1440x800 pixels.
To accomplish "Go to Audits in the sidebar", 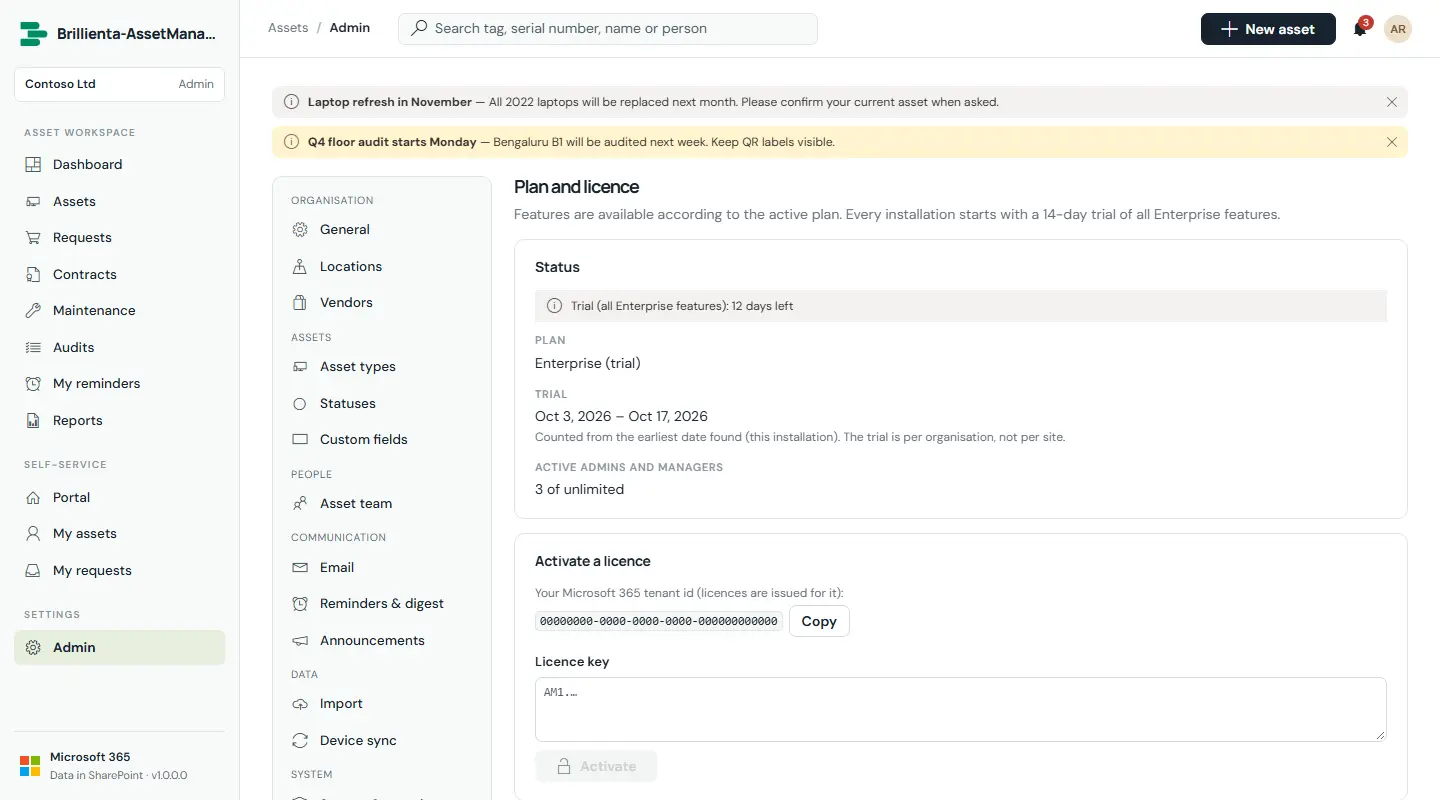I will (x=119, y=347).
